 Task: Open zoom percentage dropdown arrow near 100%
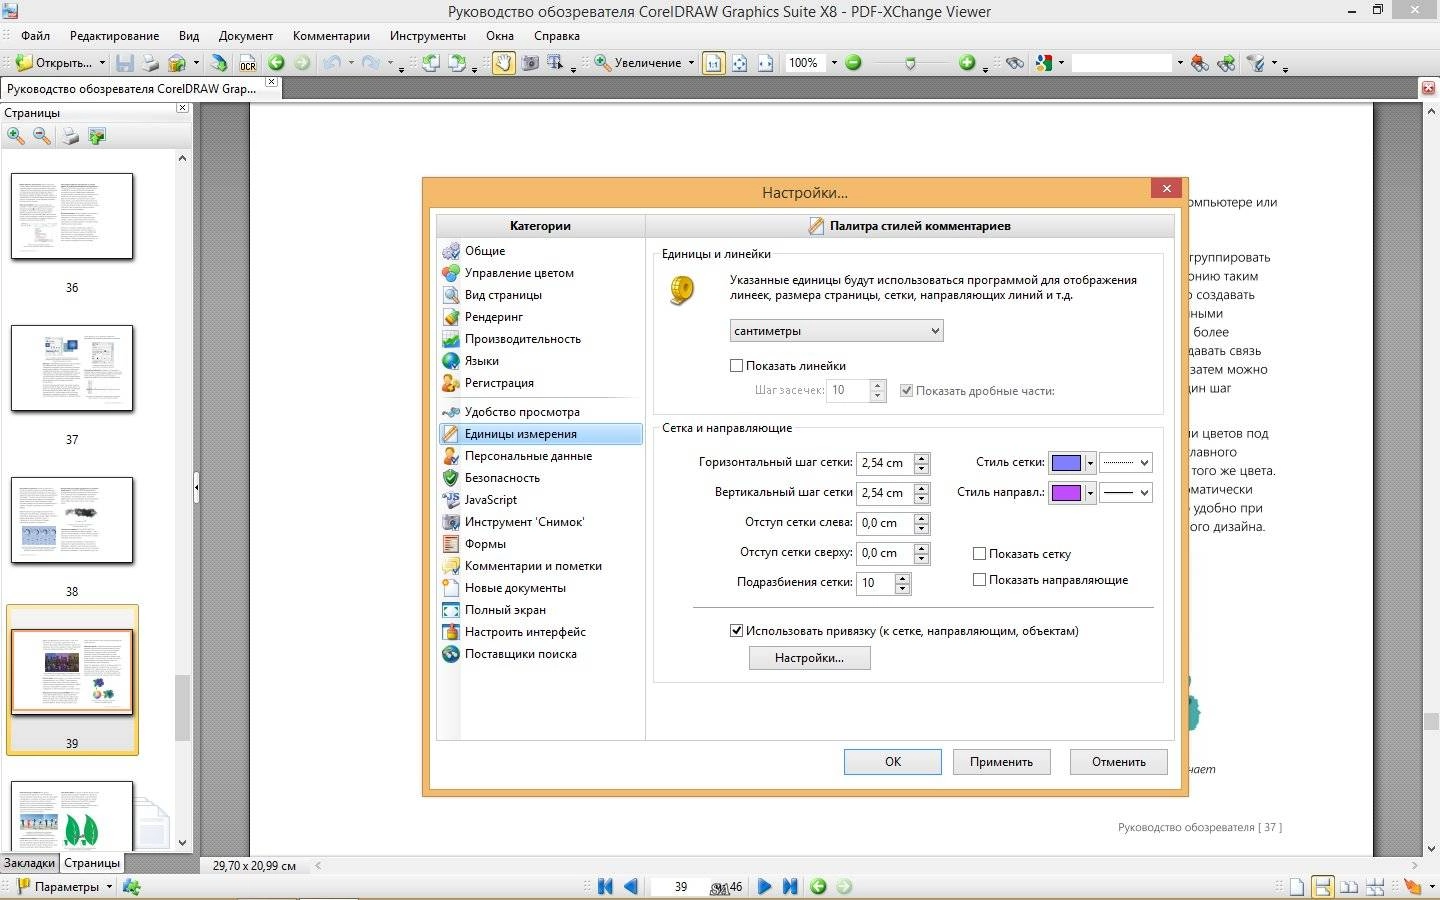(x=836, y=63)
